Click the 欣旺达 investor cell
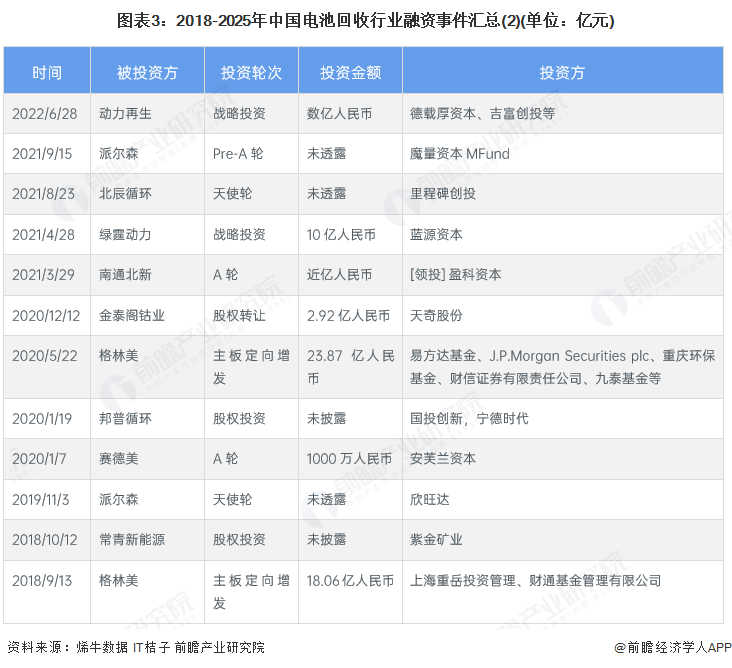The width and height of the screenshot is (732, 668). tap(563, 499)
